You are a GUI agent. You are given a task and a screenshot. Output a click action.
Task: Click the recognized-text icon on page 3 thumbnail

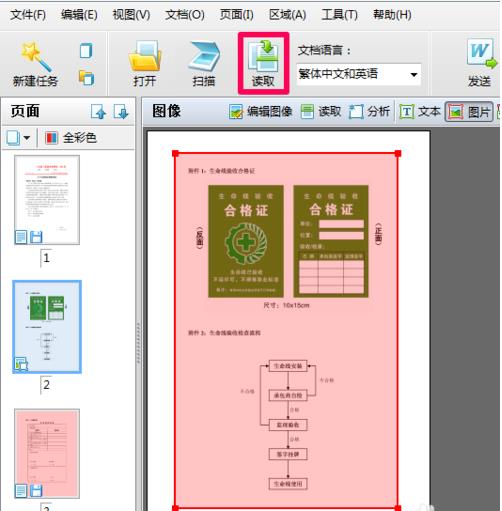[21, 491]
